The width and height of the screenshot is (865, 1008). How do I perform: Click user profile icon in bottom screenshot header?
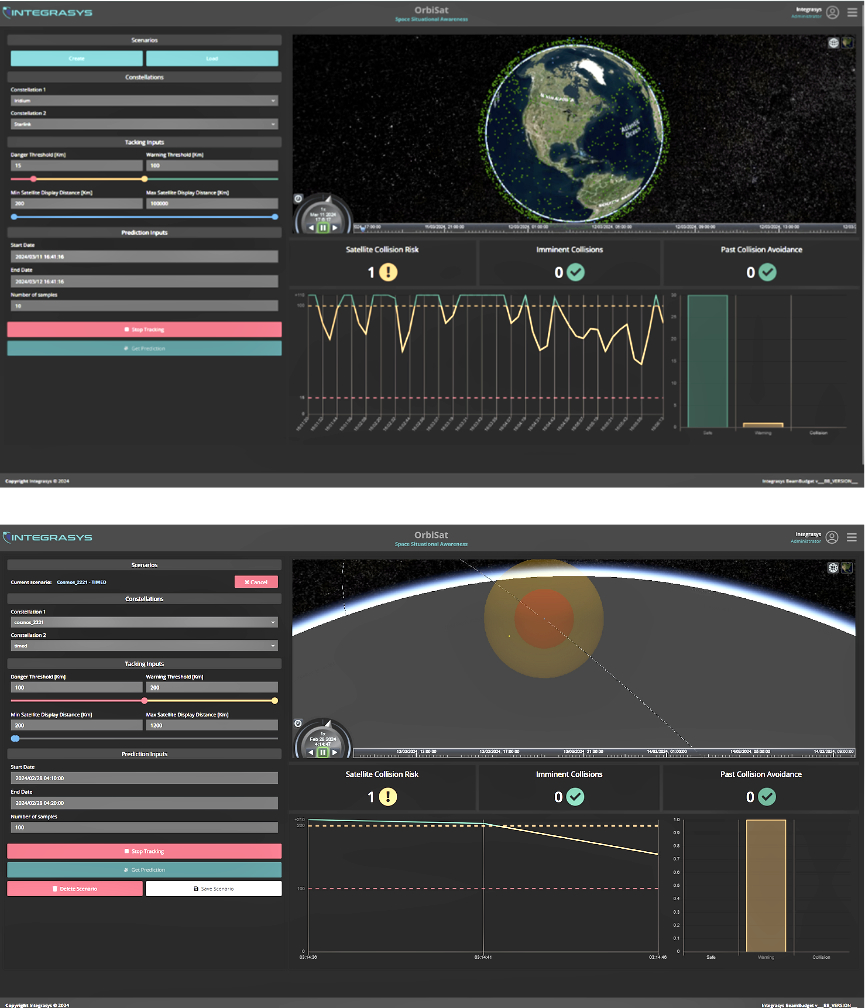[832, 537]
